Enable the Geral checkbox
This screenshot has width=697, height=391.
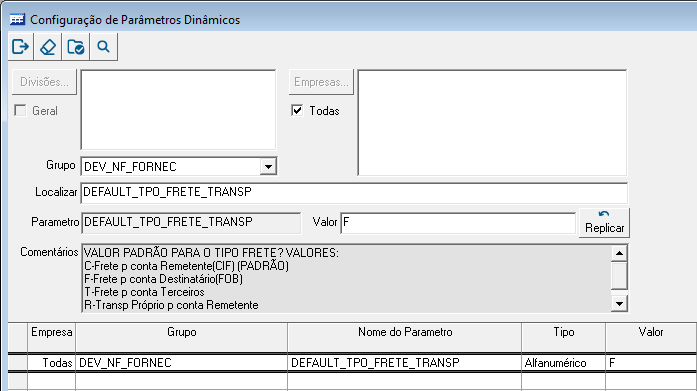[x=20, y=110]
